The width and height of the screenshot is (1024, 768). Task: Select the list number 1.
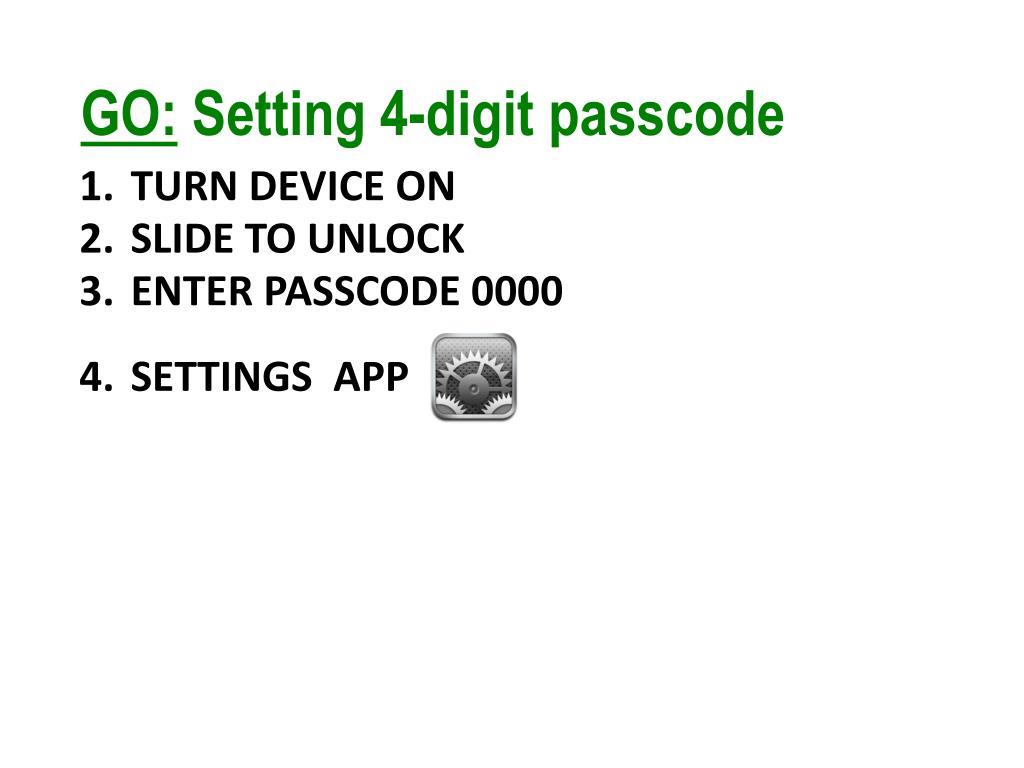pos(97,187)
